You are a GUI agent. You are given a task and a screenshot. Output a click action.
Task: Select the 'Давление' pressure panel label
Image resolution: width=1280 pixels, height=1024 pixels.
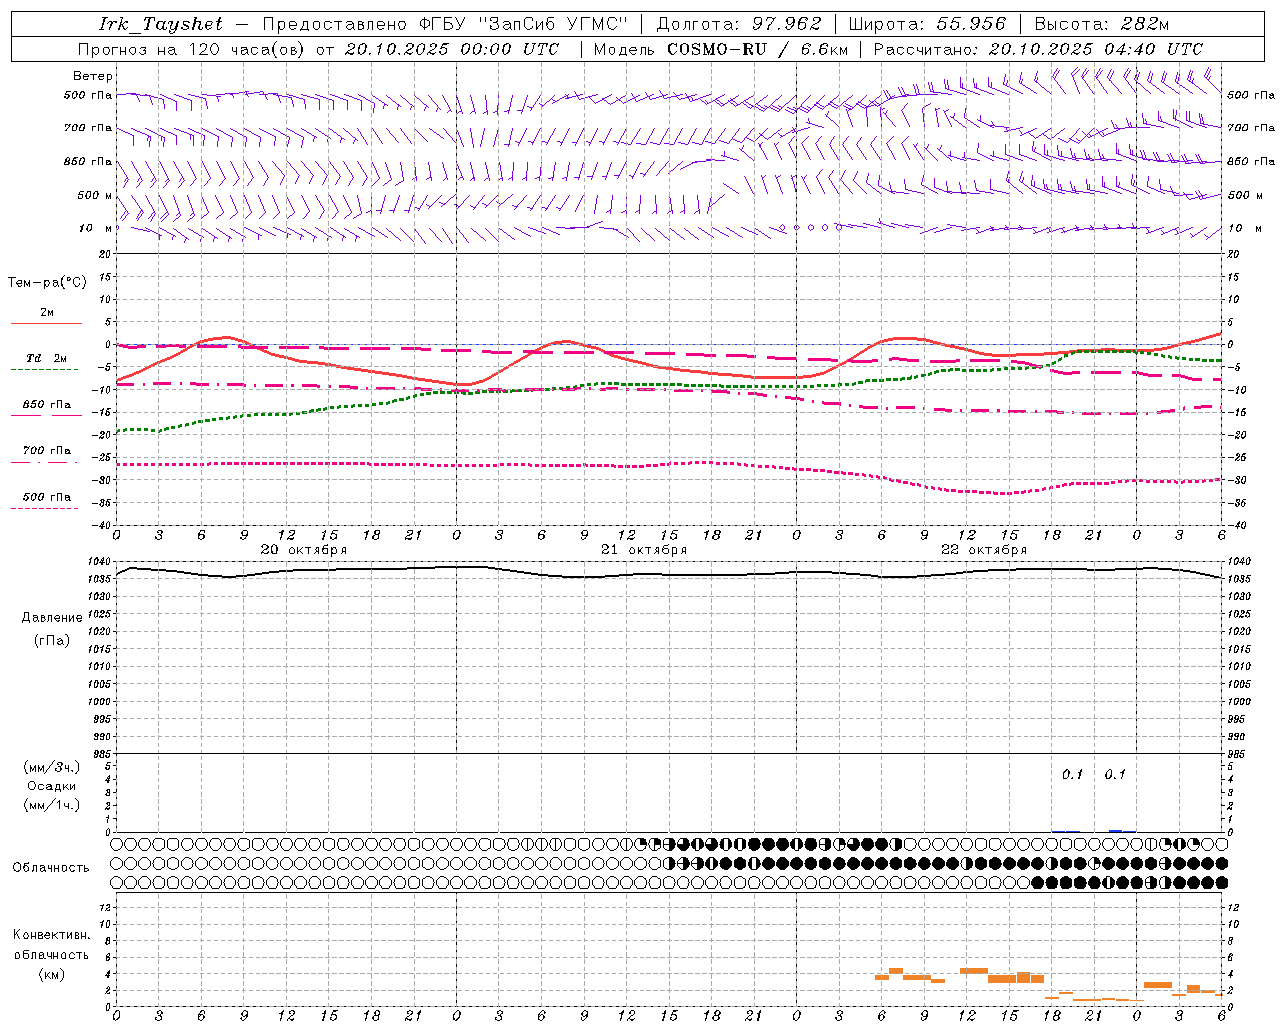click(52, 618)
